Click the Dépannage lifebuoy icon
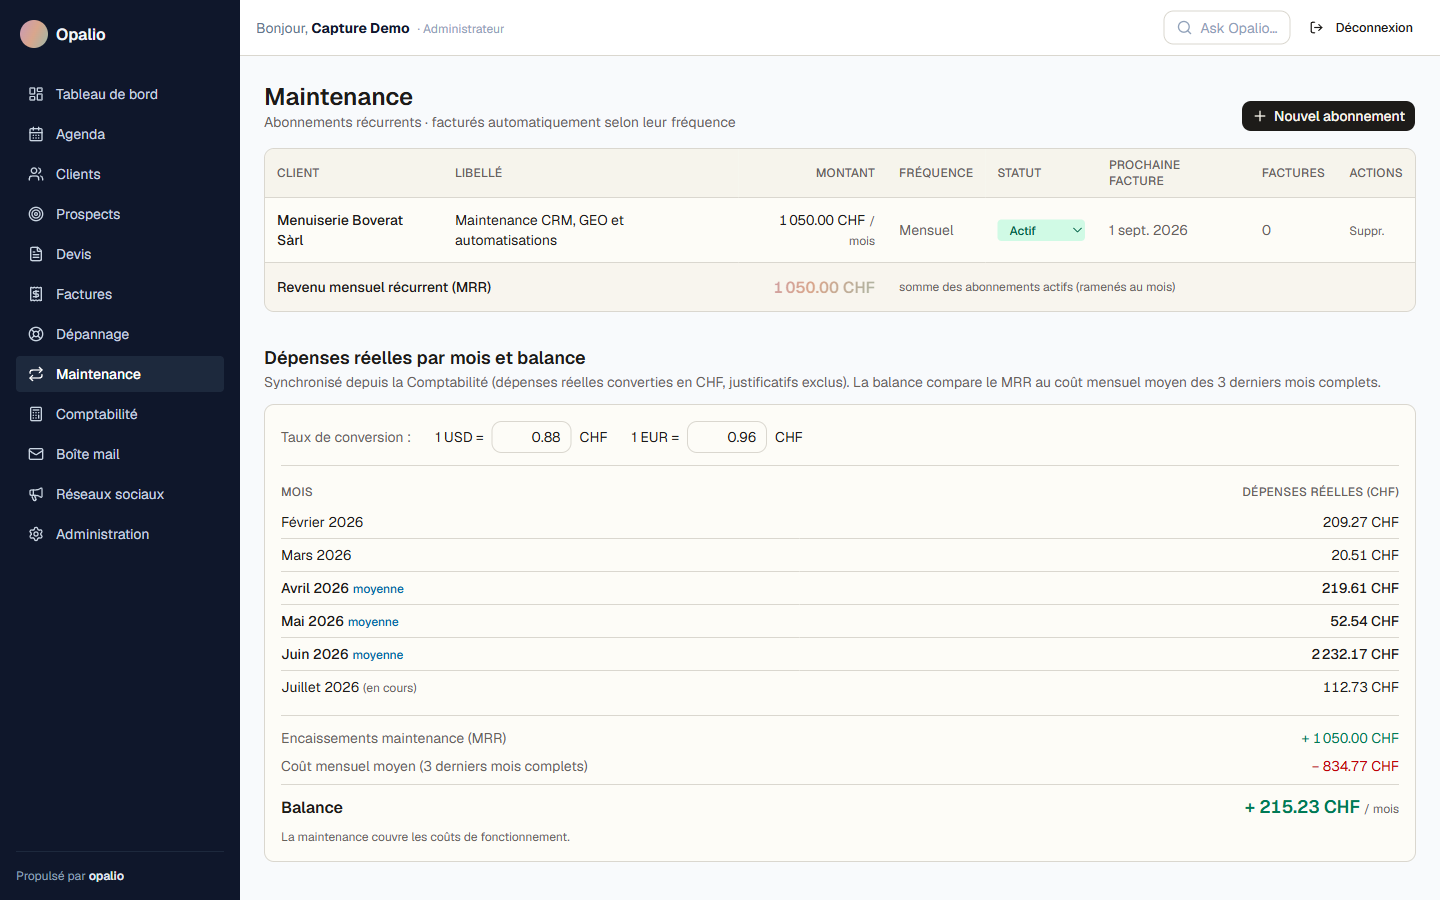The width and height of the screenshot is (1440, 900). click(x=36, y=334)
